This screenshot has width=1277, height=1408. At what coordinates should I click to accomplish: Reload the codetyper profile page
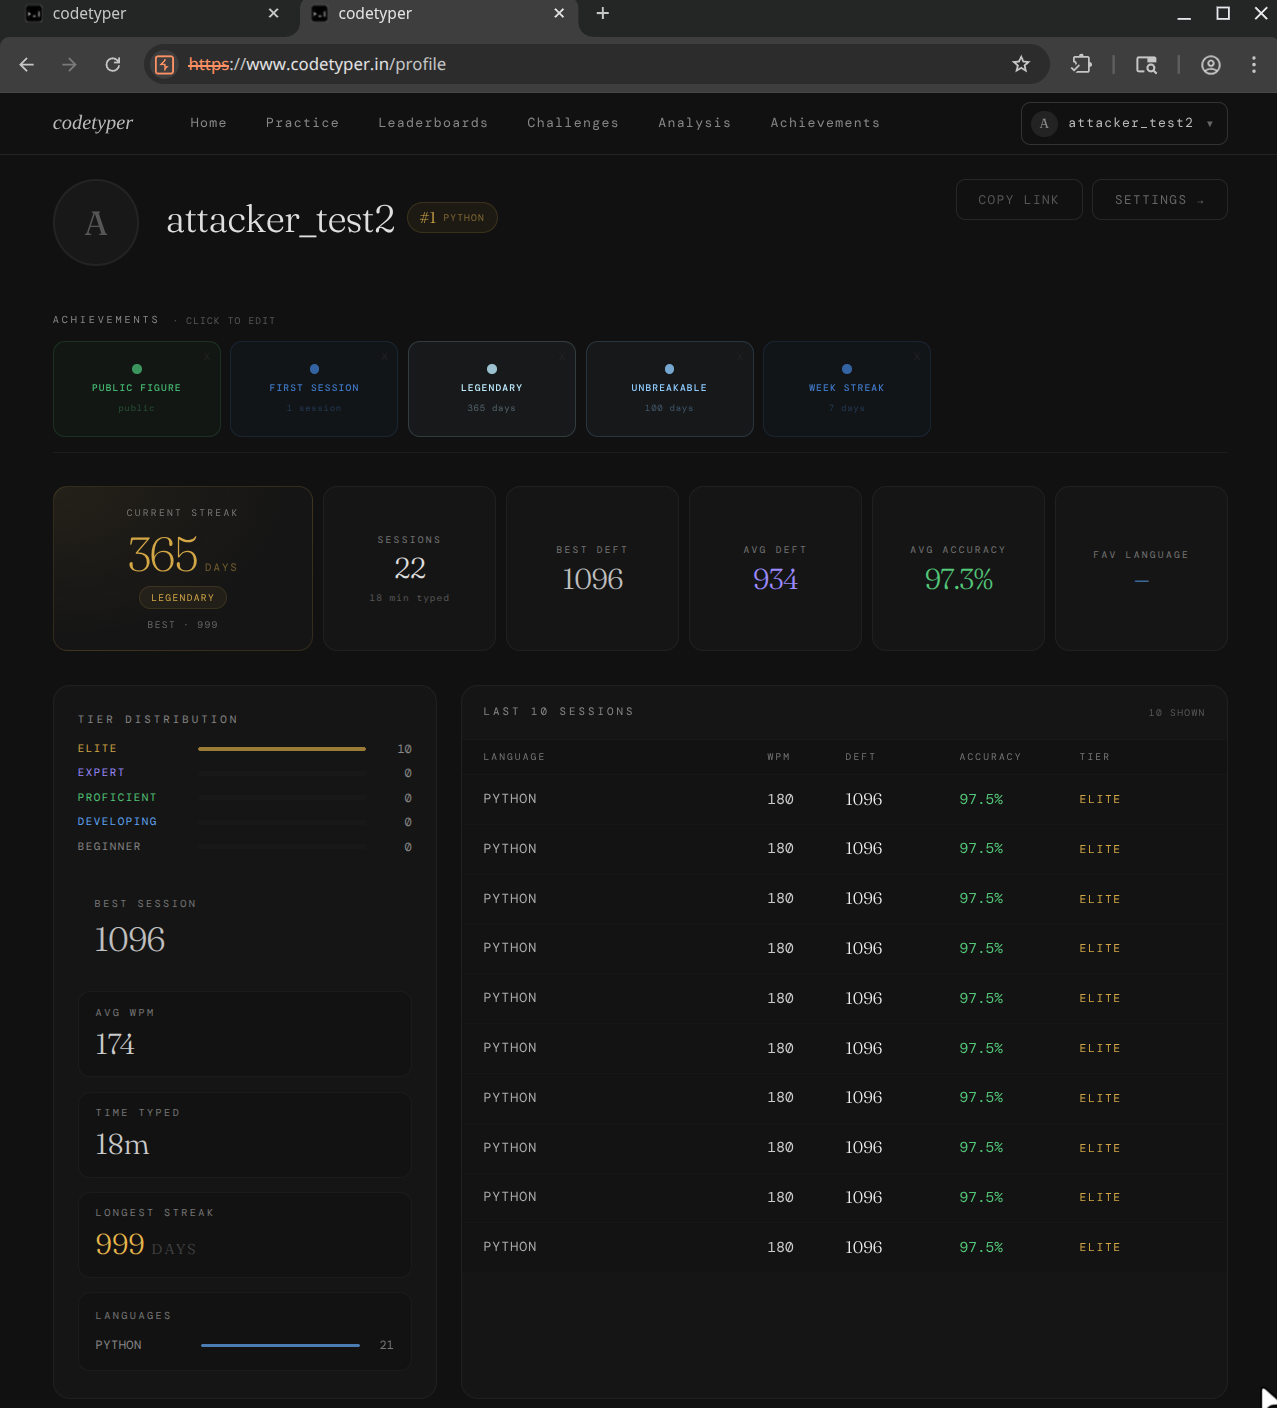pyautogui.click(x=113, y=65)
